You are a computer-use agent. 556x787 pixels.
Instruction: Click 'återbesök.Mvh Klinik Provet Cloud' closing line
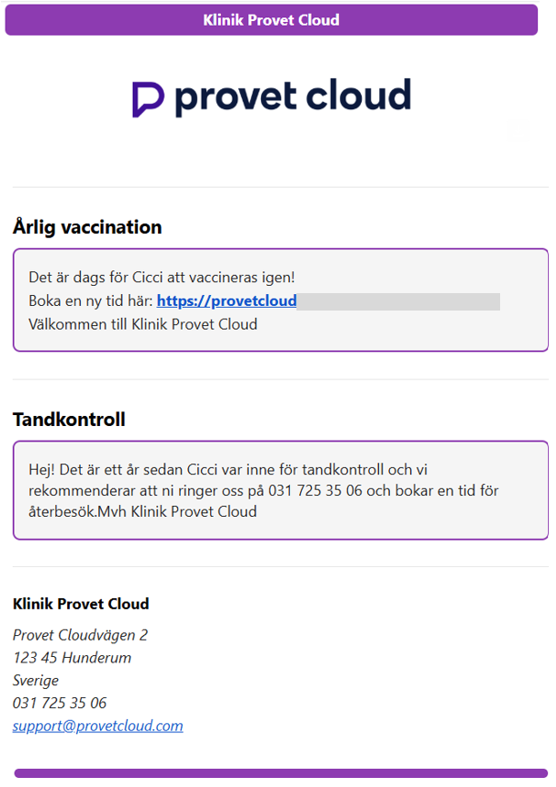click(143, 511)
